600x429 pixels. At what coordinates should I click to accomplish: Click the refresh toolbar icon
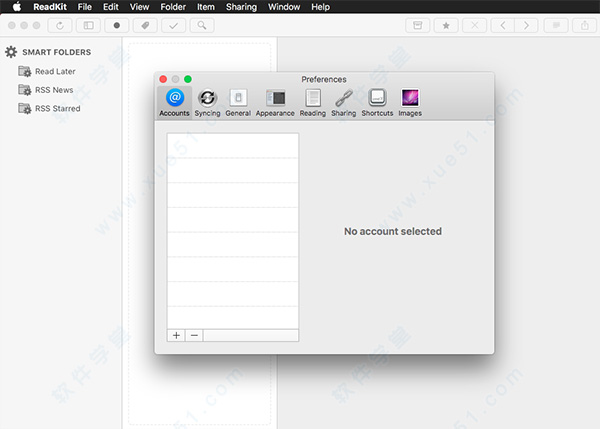coord(60,26)
